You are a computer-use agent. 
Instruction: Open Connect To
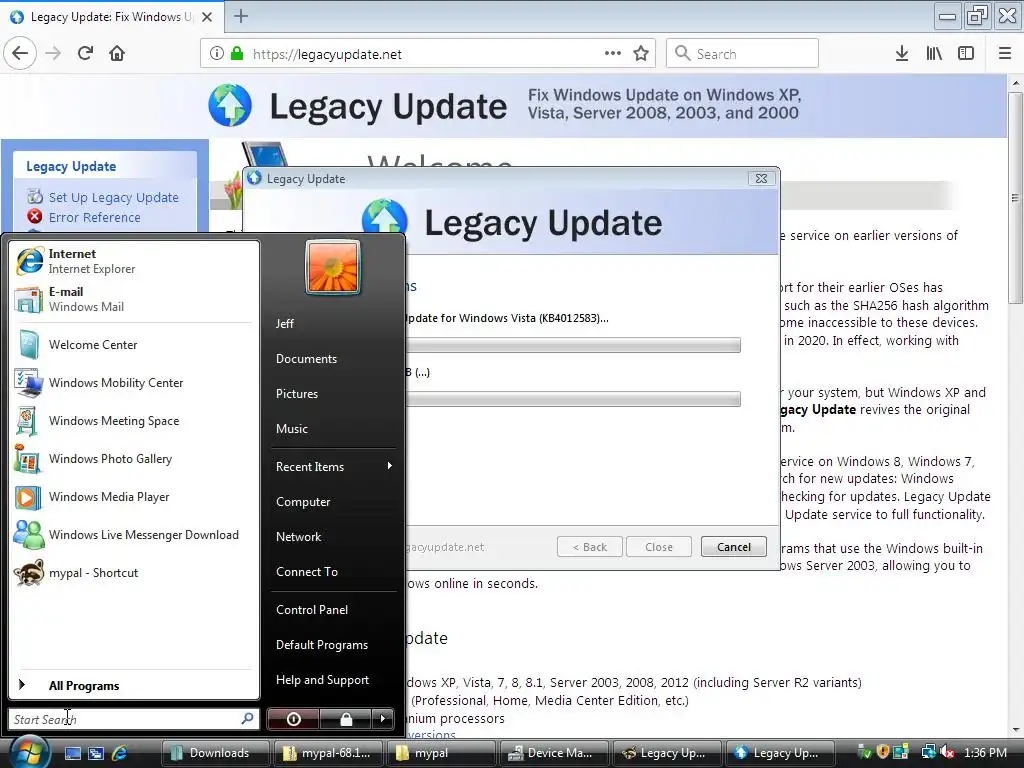pos(334,571)
